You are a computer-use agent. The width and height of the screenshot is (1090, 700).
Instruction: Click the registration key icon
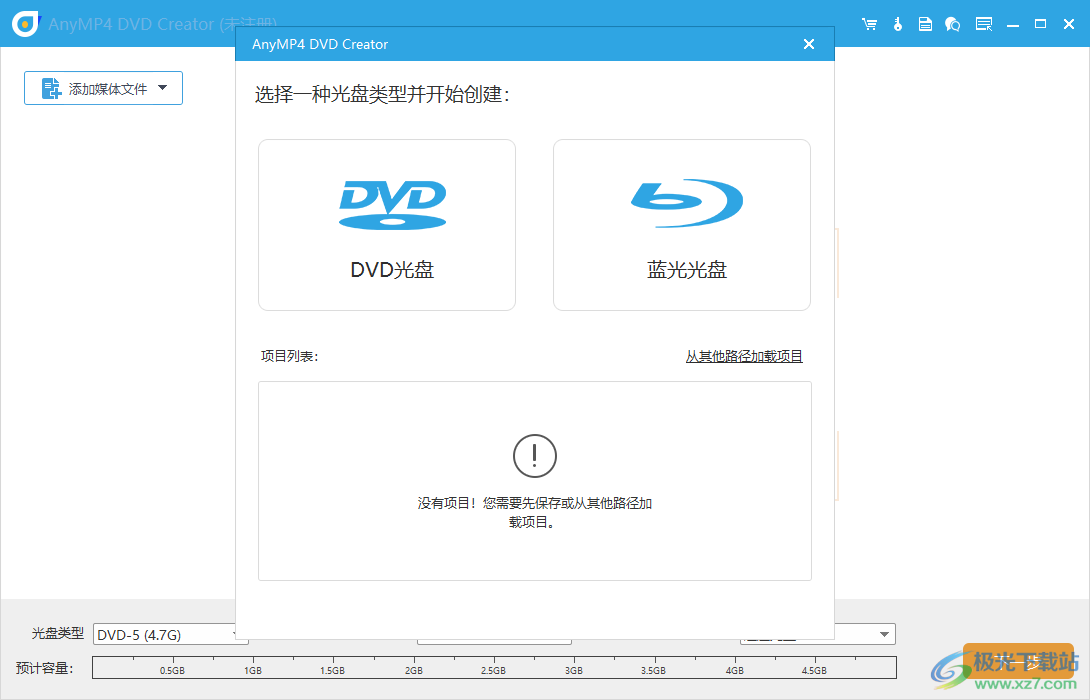click(897, 23)
